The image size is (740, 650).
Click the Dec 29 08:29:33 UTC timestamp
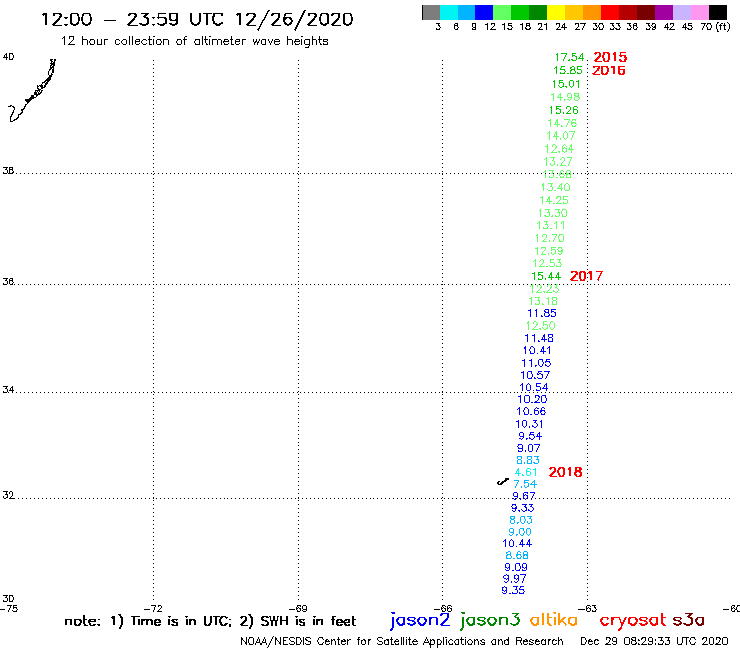tap(654, 641)
